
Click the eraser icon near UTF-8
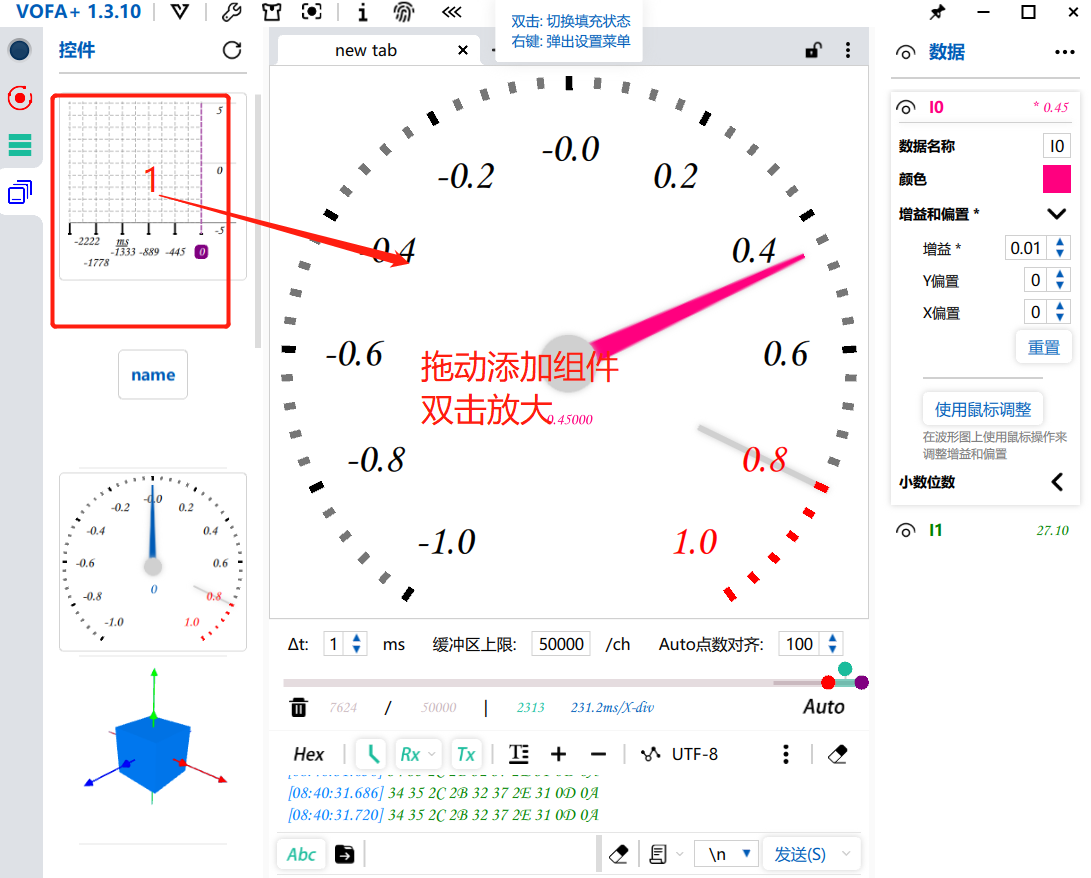pos(838,753)
